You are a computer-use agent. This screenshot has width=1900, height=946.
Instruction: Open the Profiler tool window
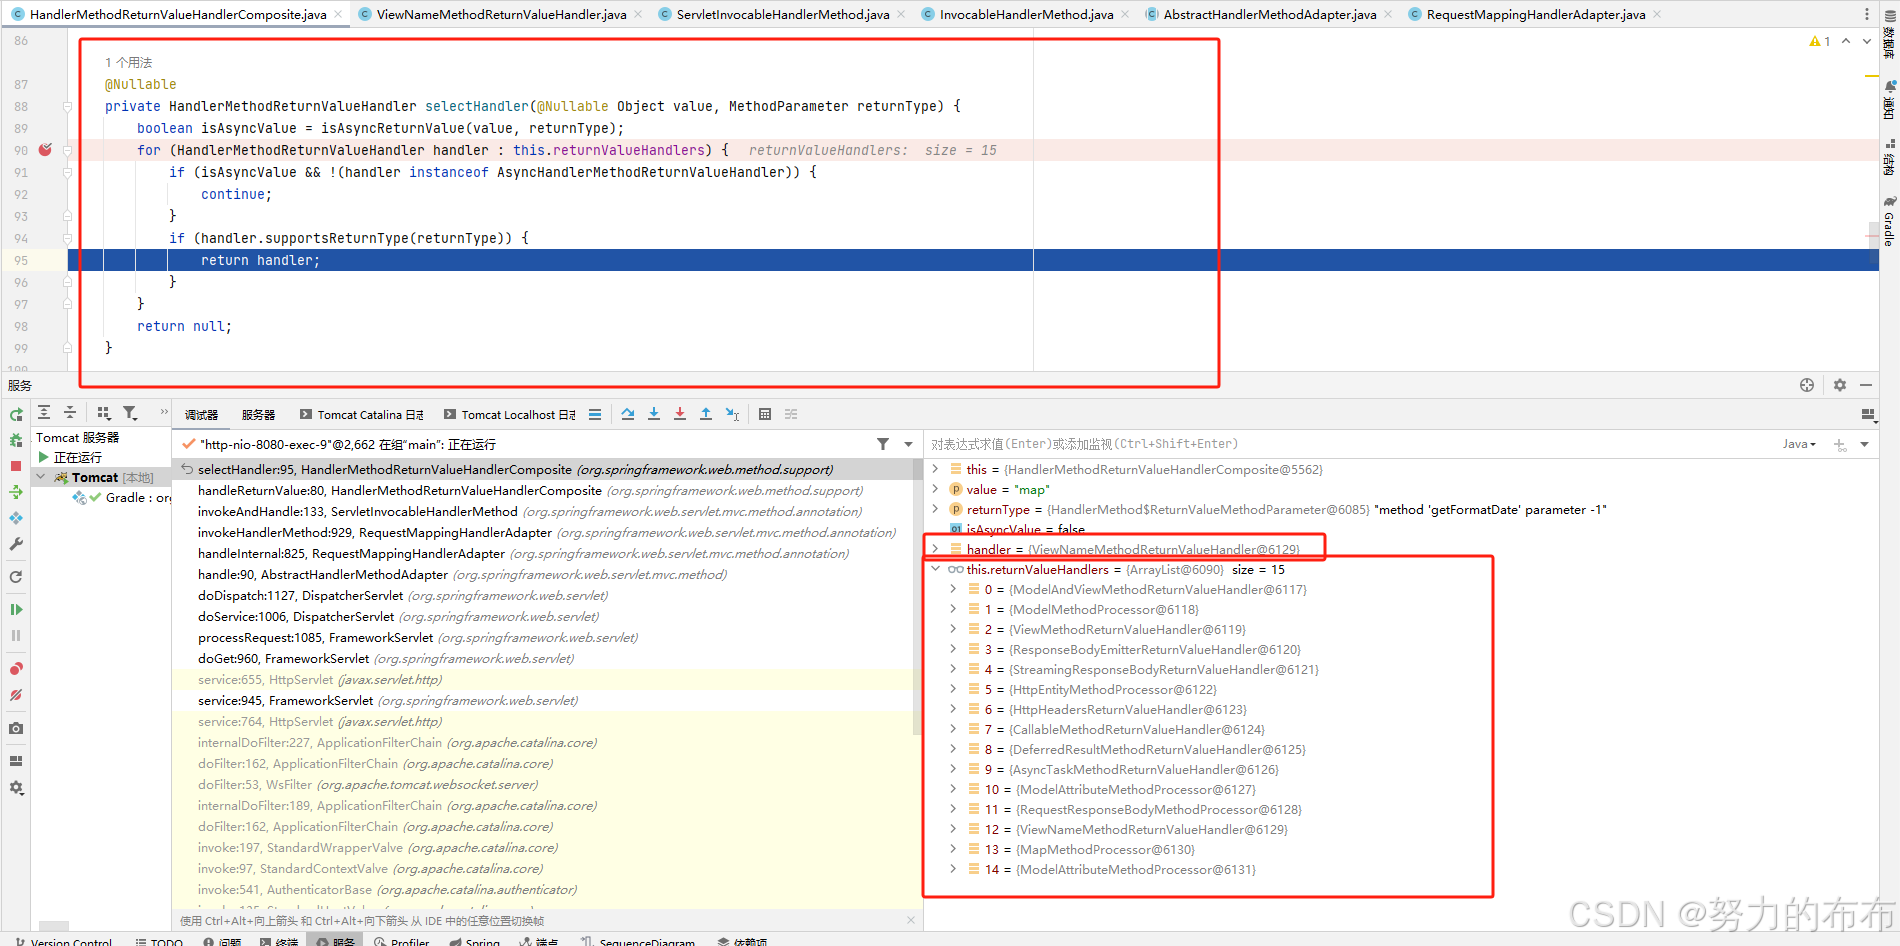[x=401, y=940]
